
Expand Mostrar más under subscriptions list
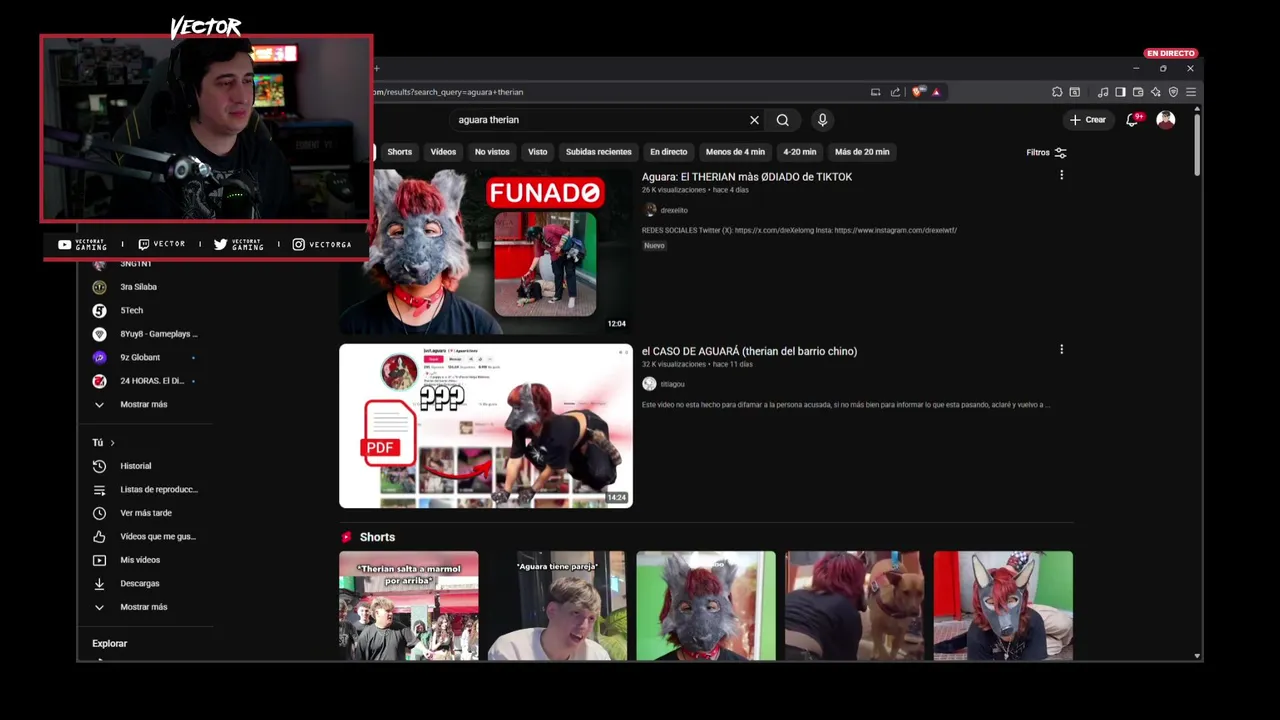tap(144, 405)
